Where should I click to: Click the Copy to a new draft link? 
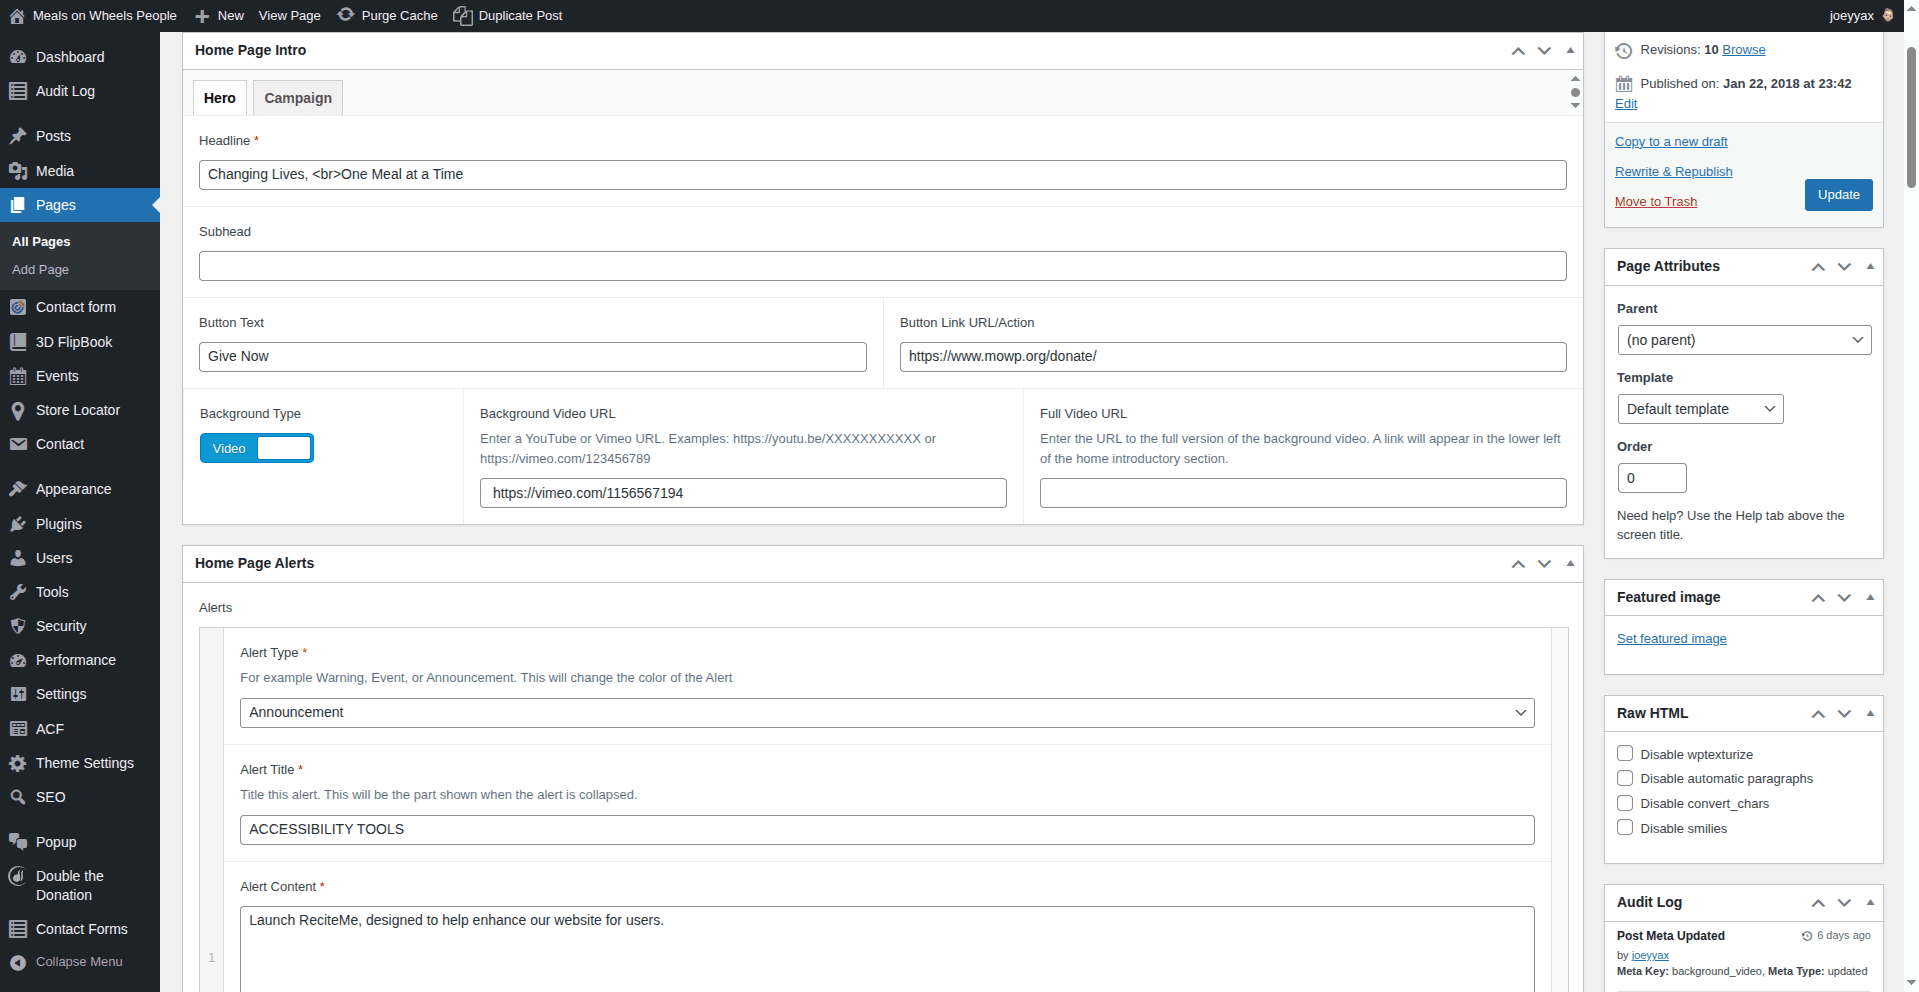point(1670,141)
